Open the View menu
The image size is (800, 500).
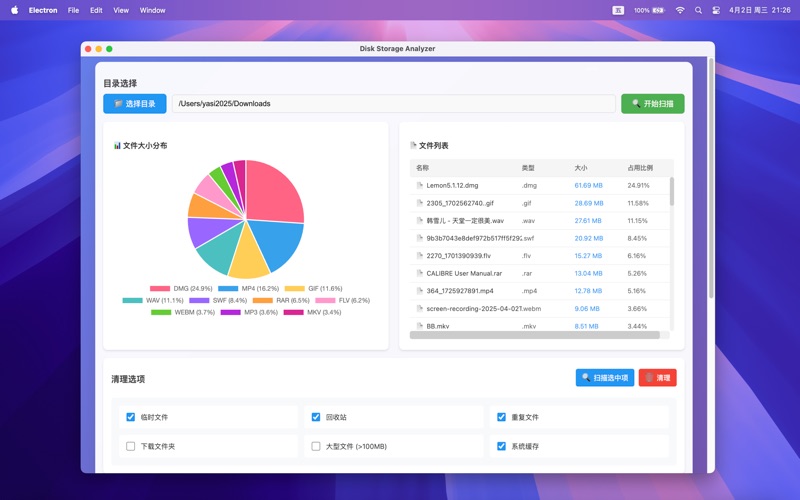[121, 10]
